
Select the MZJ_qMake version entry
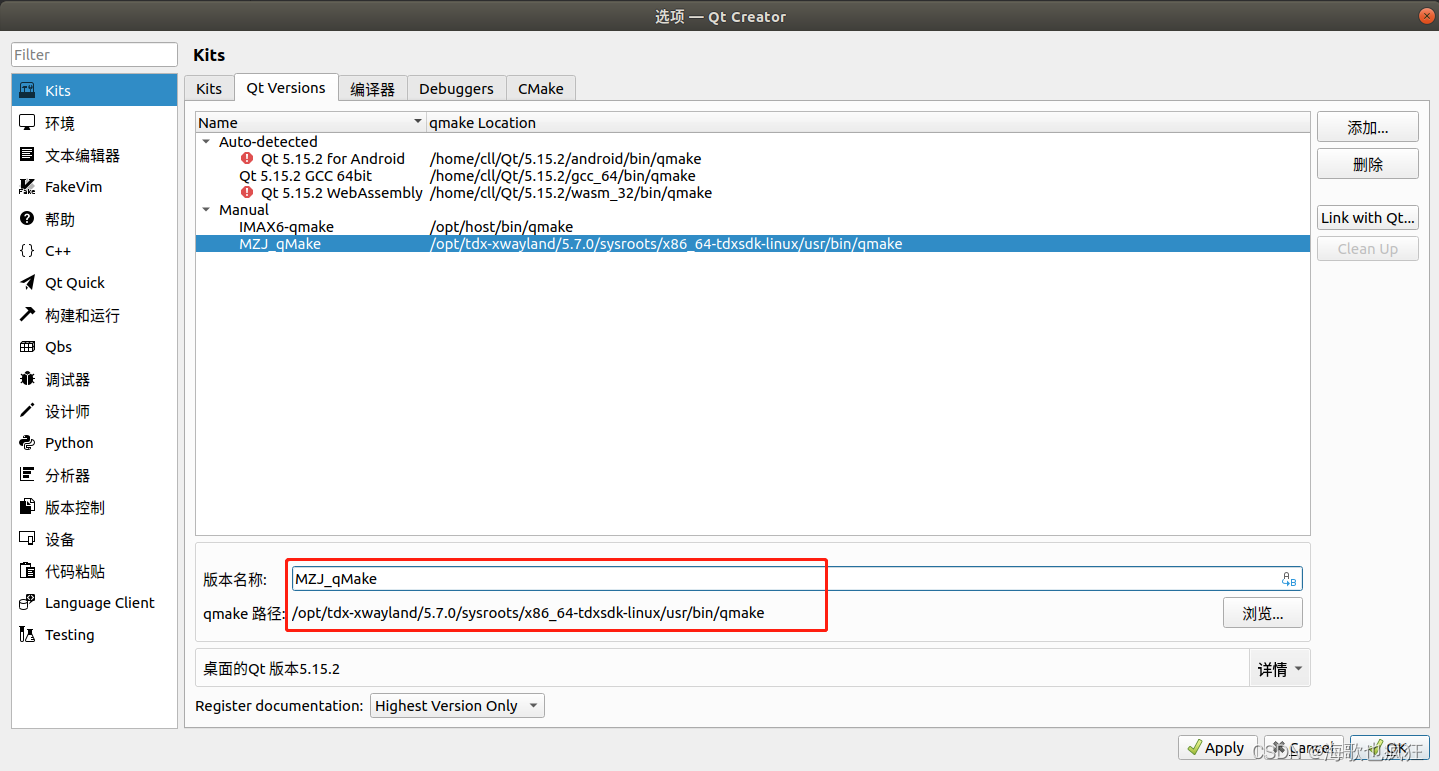280,243
